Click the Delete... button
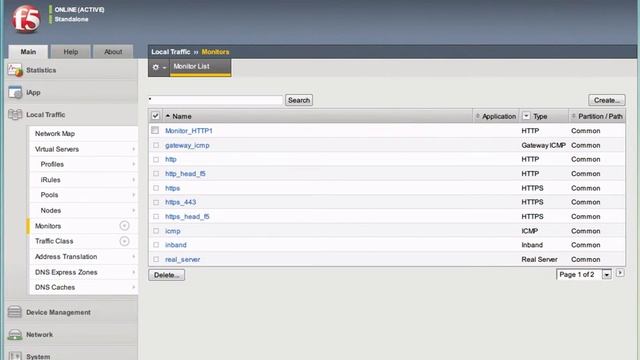The height and width of the screenshot is (360, 640). [167, 275]
